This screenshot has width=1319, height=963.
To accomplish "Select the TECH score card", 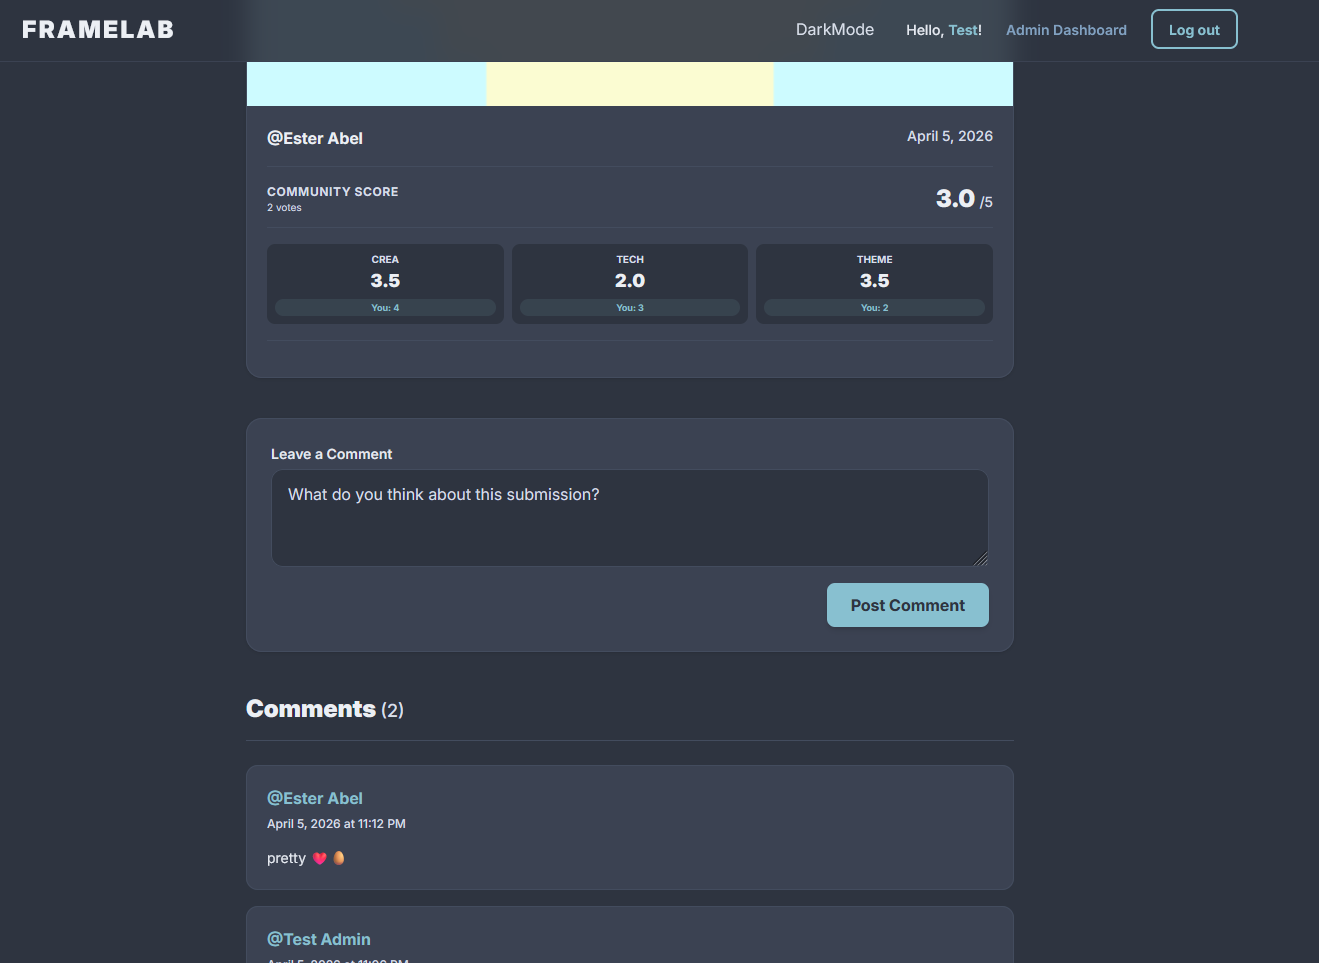I will click(629, 283).
